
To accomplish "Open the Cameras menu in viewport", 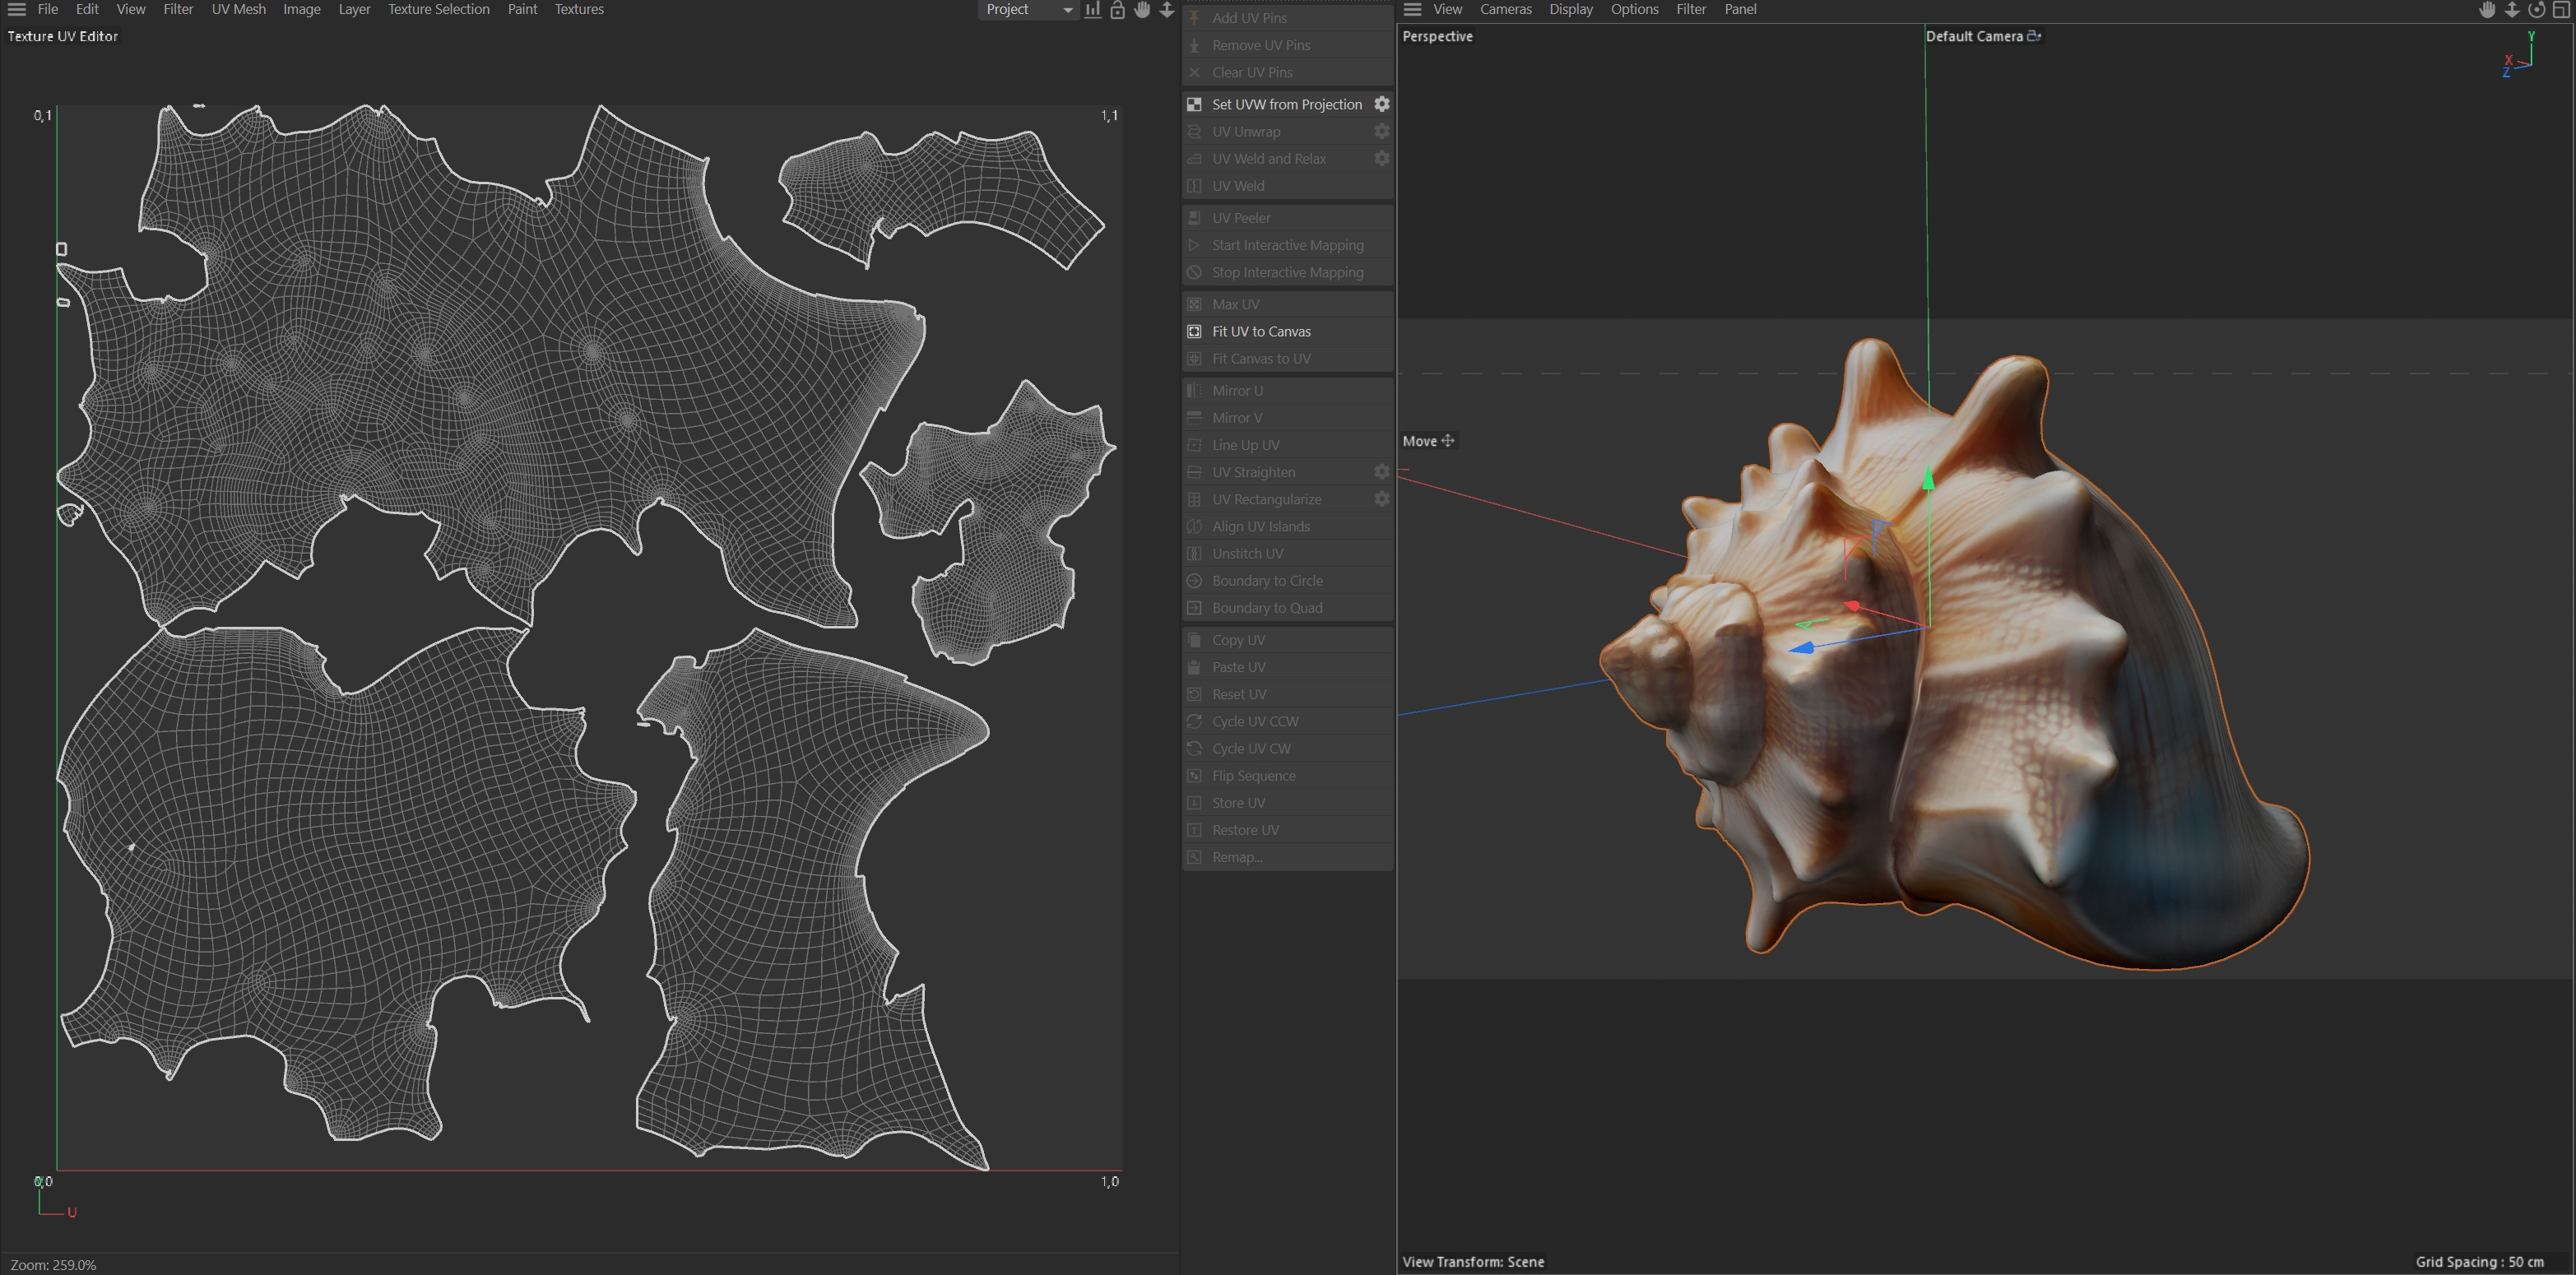I will point(1505,10).
